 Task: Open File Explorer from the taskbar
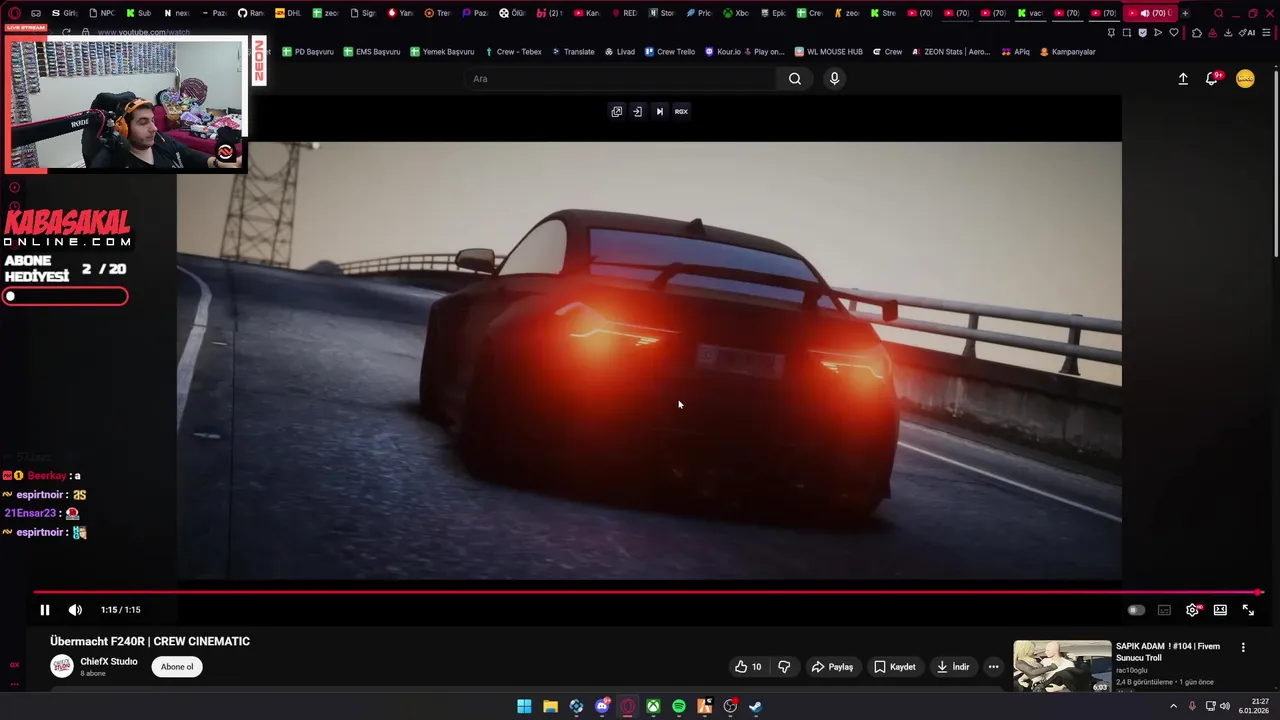coord(550,706)
